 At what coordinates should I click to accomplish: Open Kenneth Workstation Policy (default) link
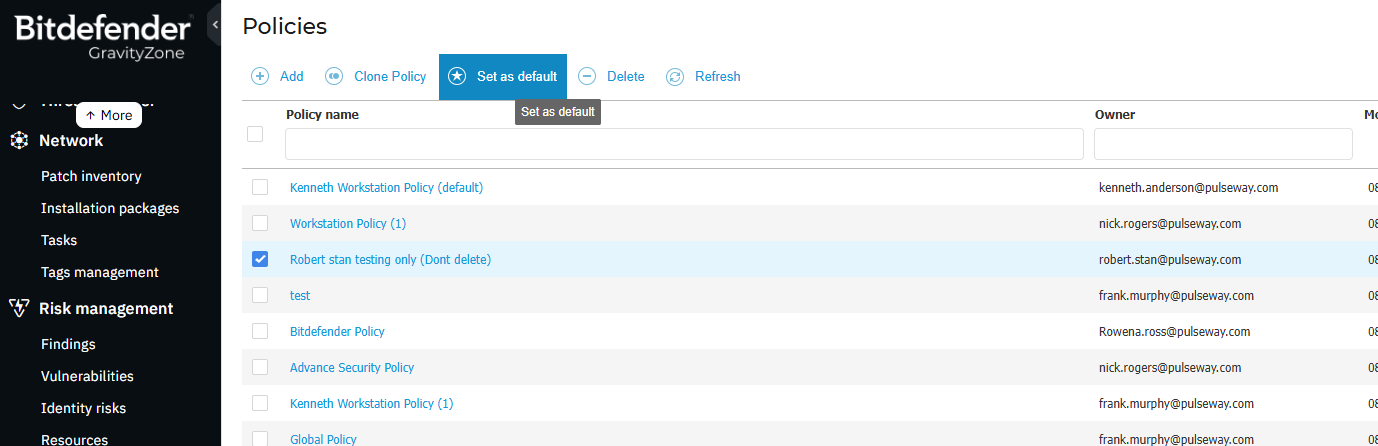[x=386, y=187]
